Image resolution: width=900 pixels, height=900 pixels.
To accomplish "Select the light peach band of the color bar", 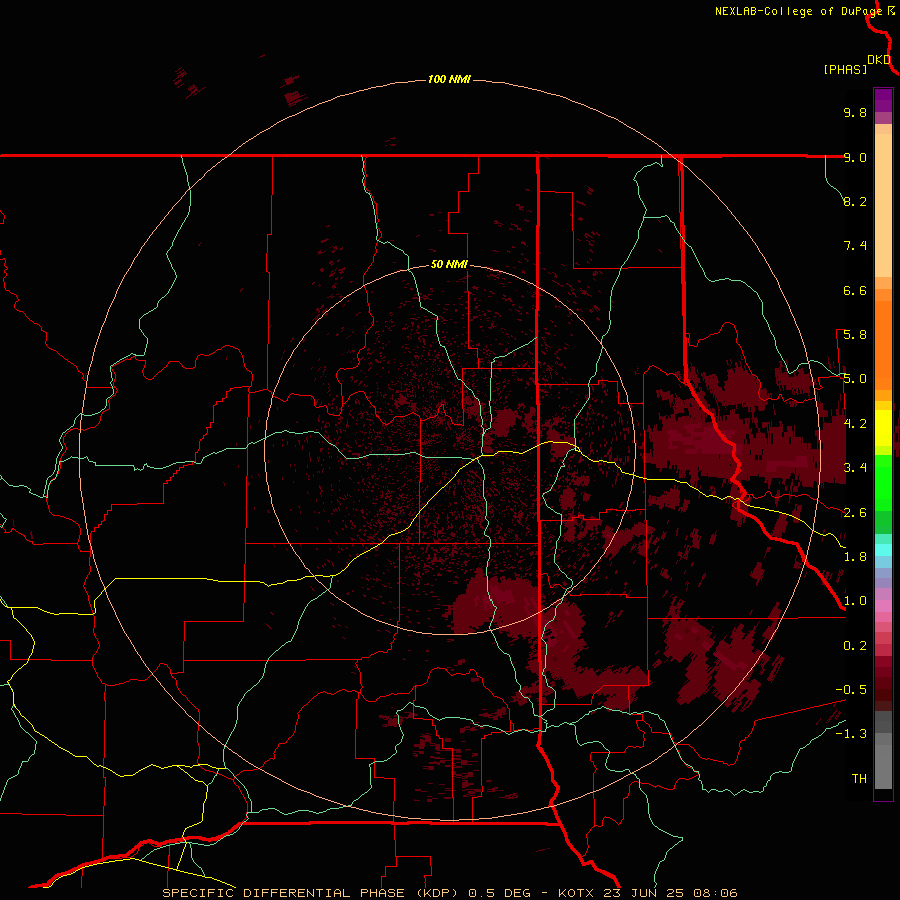I will coord(883,205).
